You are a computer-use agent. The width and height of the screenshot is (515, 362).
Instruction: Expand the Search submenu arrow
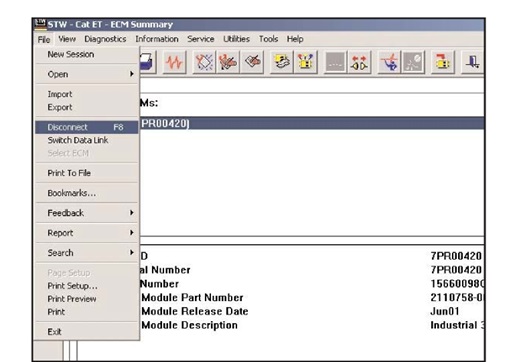point(132,252)
